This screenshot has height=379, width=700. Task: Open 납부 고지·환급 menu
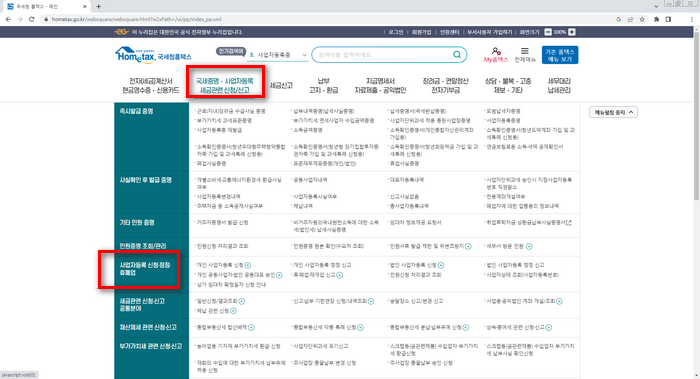tap(324, 86)
